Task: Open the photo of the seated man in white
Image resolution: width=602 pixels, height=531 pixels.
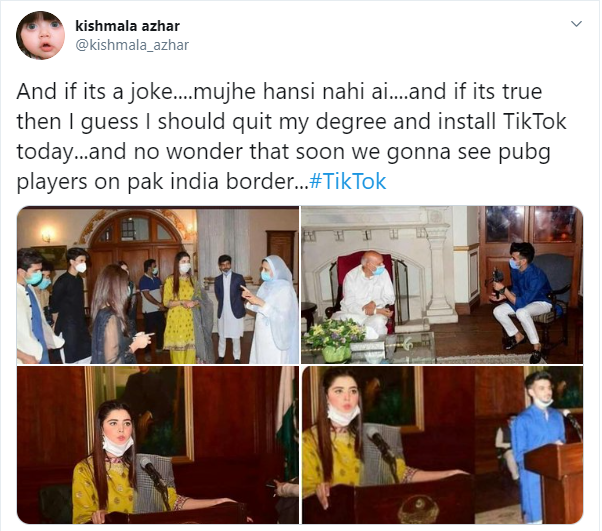Action: point(442,285)
